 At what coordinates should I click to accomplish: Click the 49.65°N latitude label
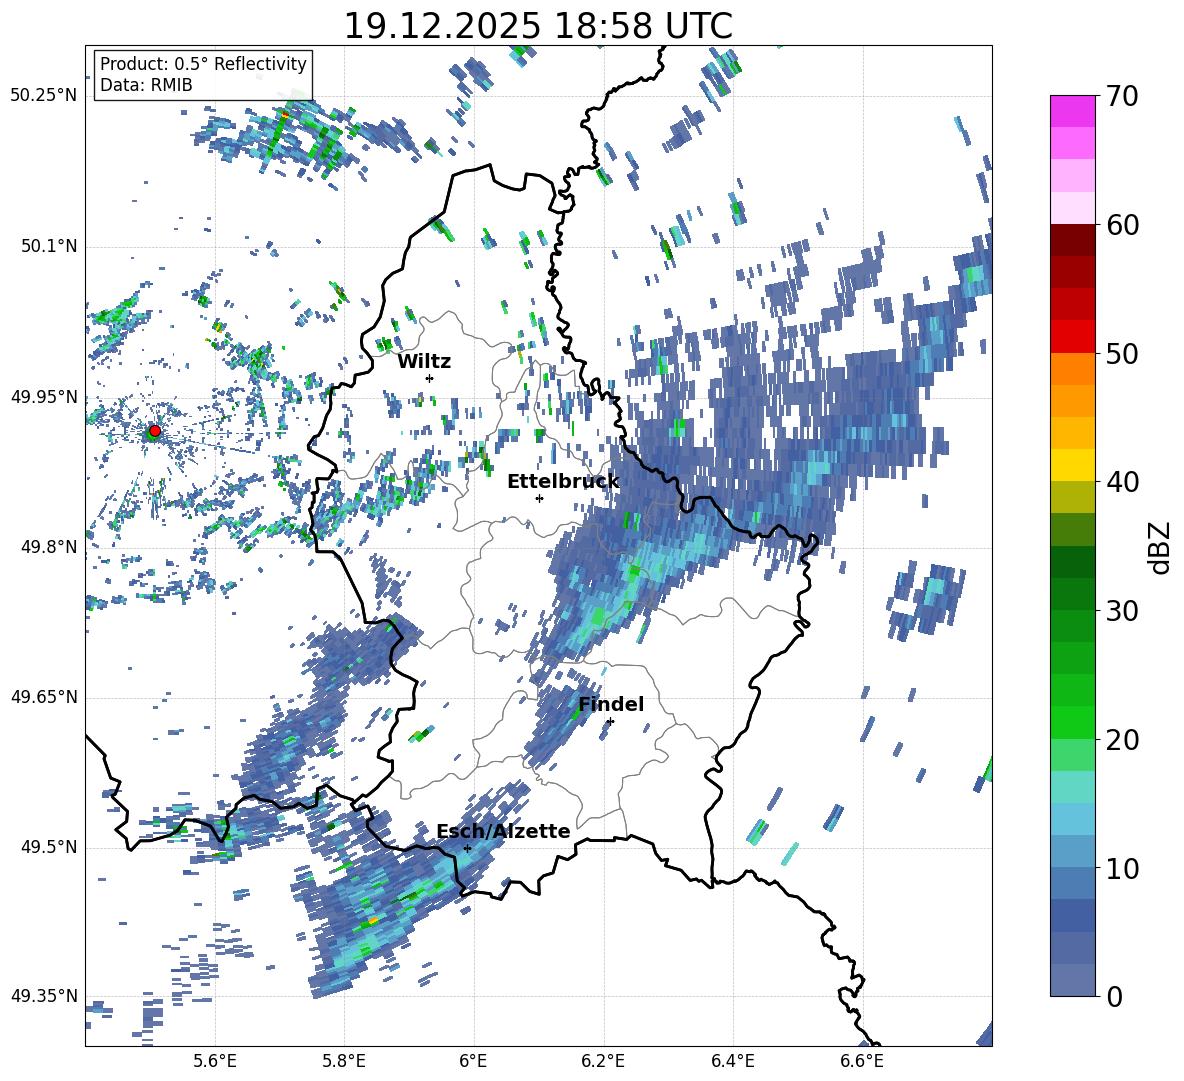click(44, 697)
